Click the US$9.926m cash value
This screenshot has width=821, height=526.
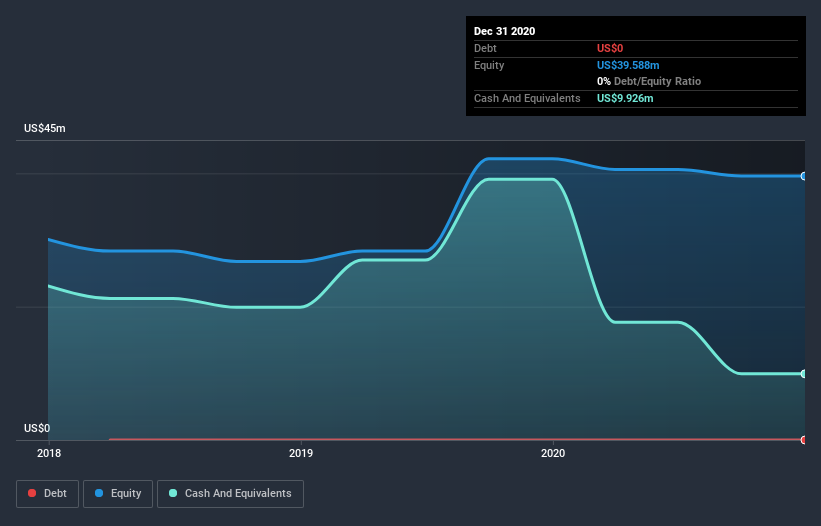pyautogui.click(x=625, y=98)
